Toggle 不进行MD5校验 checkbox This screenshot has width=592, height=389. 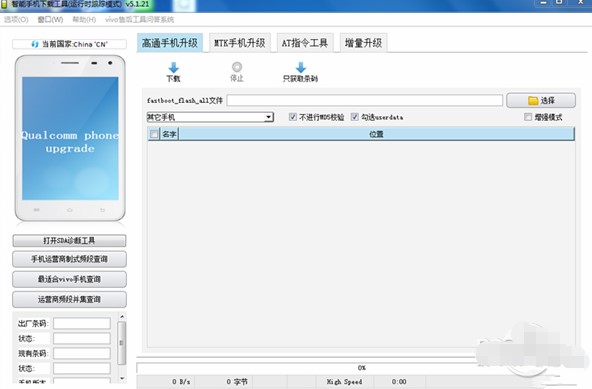coord(293,117)
